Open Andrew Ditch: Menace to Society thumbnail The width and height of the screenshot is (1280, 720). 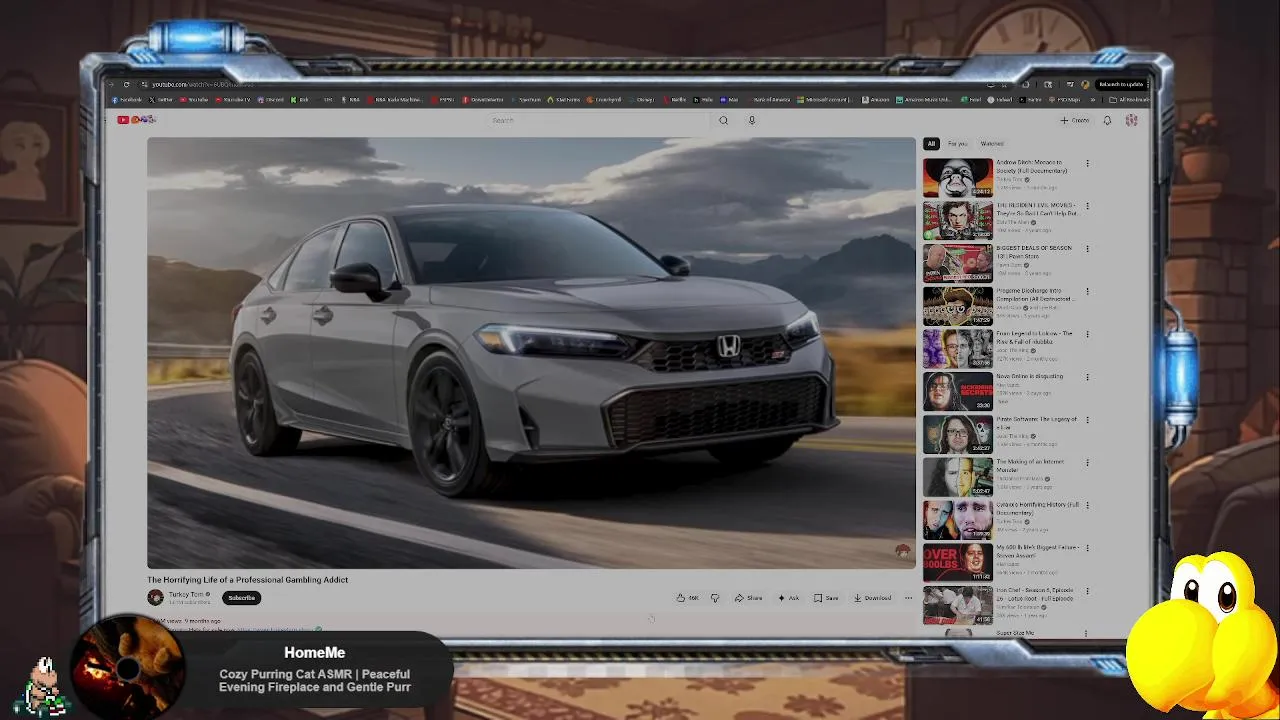click(x=958, y=177)
